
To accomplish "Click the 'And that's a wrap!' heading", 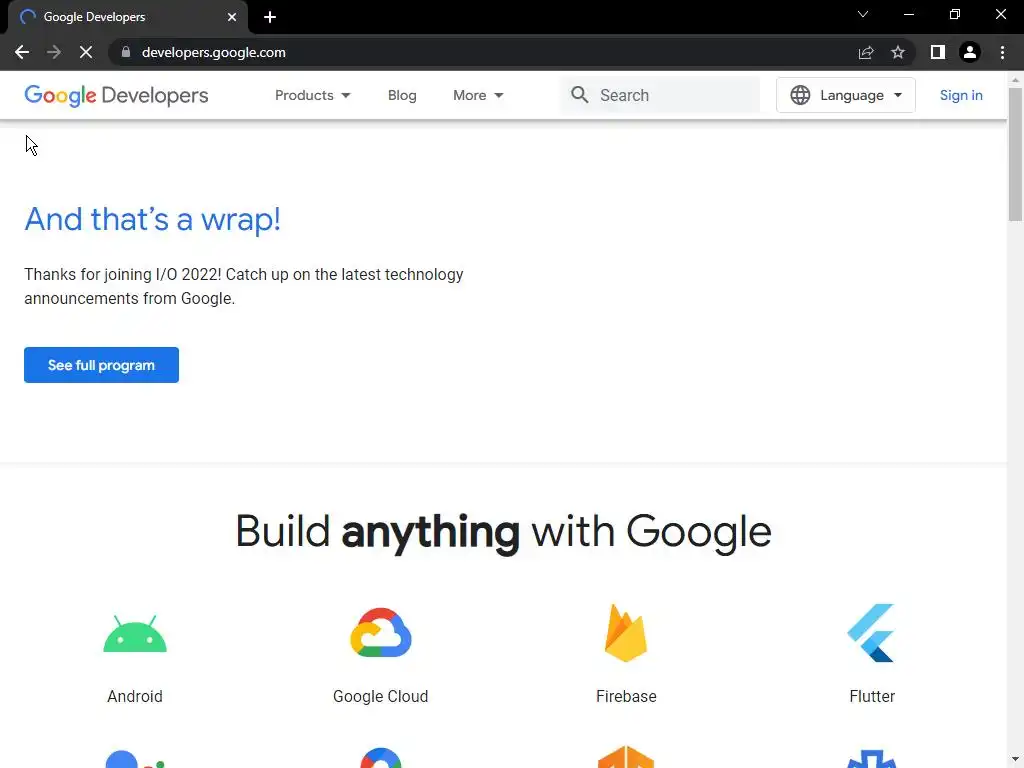I will [x=152, y=219].
